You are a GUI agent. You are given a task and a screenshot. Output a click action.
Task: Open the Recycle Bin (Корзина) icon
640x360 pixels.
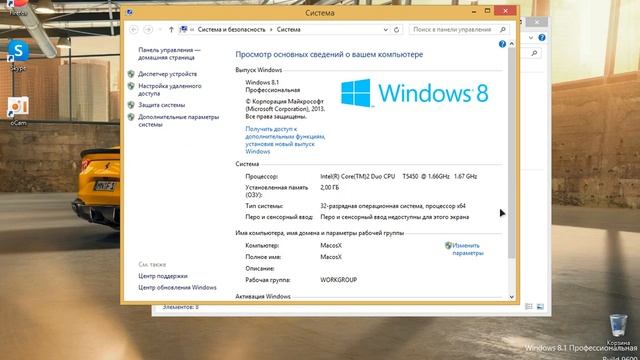coord(618,329)
